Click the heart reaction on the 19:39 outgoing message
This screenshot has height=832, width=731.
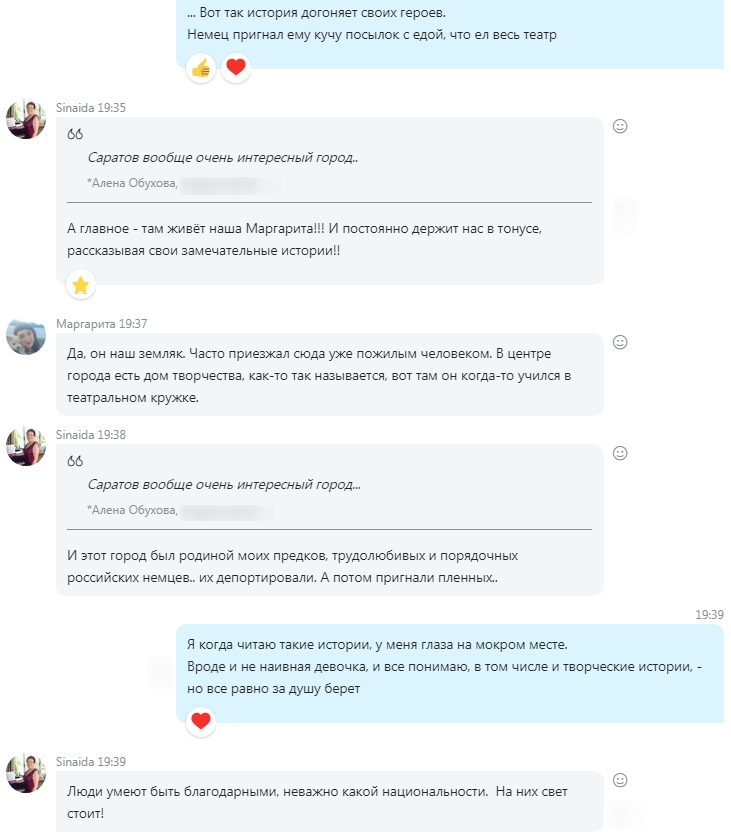[201, 721]
